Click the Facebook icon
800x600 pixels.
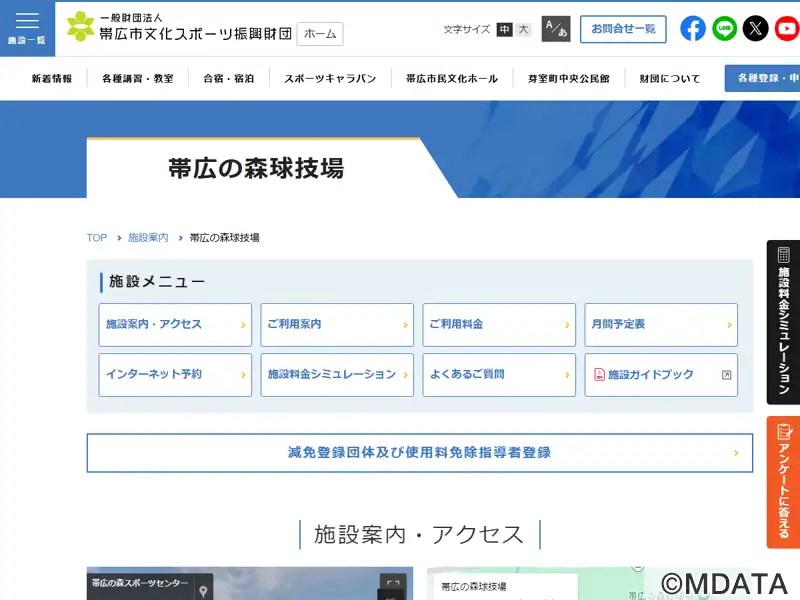click(693, 29)
